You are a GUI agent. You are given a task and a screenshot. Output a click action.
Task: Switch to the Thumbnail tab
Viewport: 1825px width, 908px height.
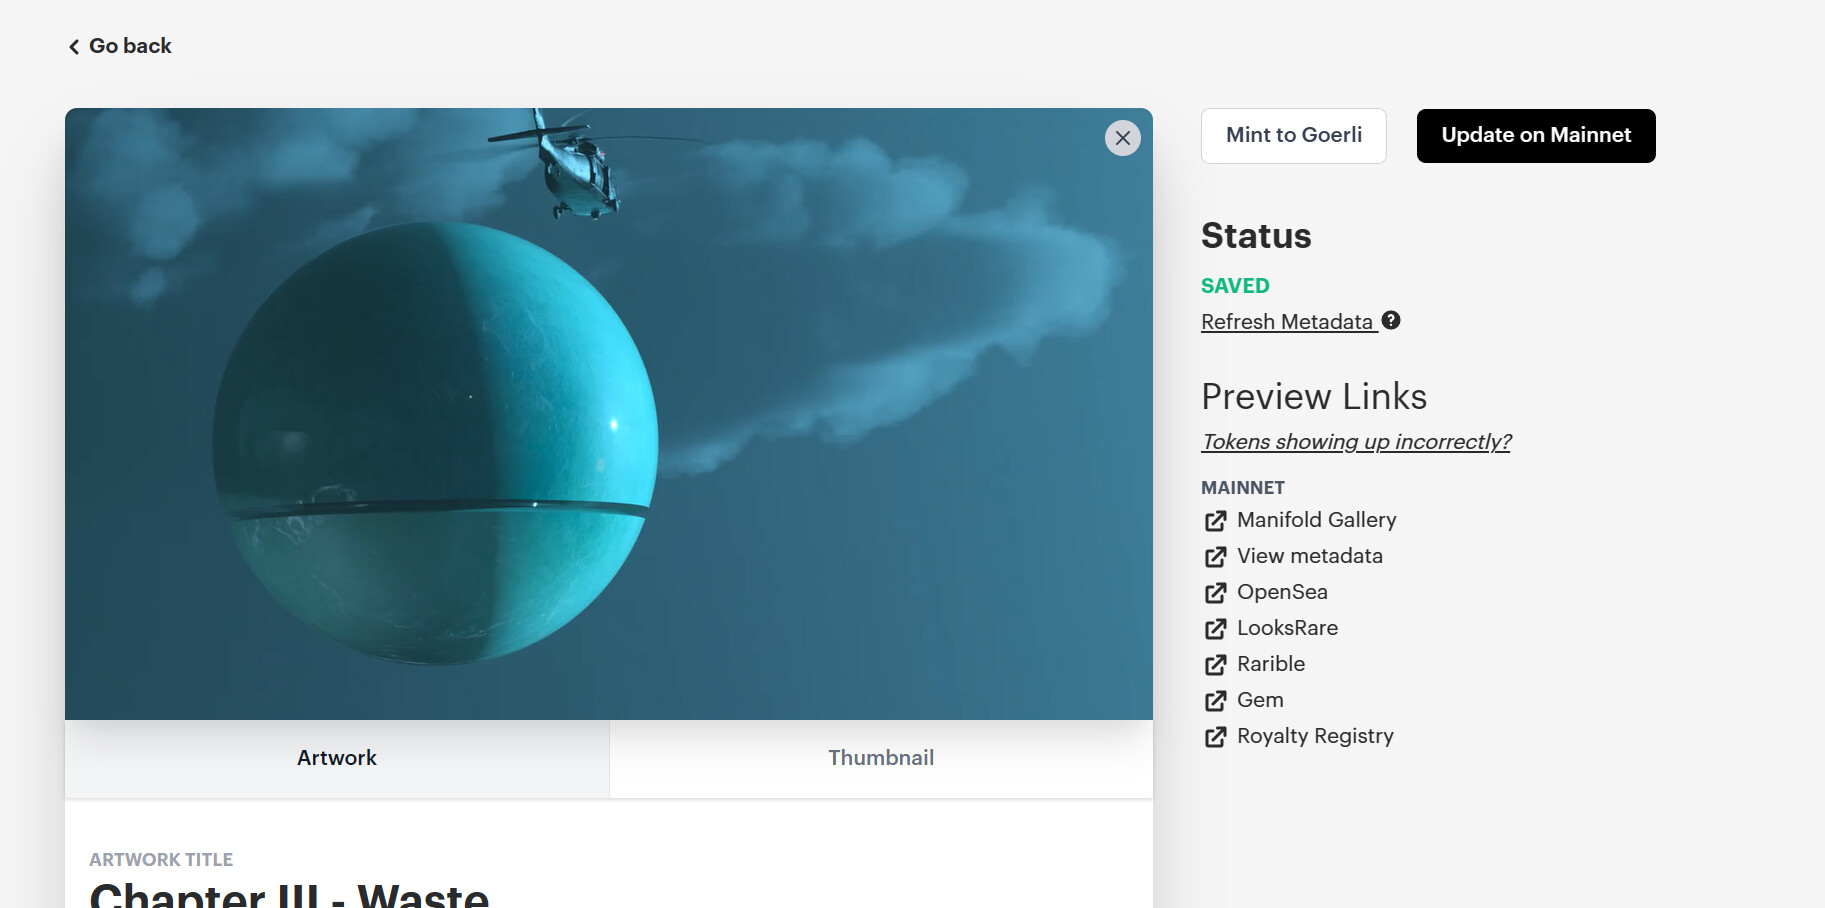880,758
